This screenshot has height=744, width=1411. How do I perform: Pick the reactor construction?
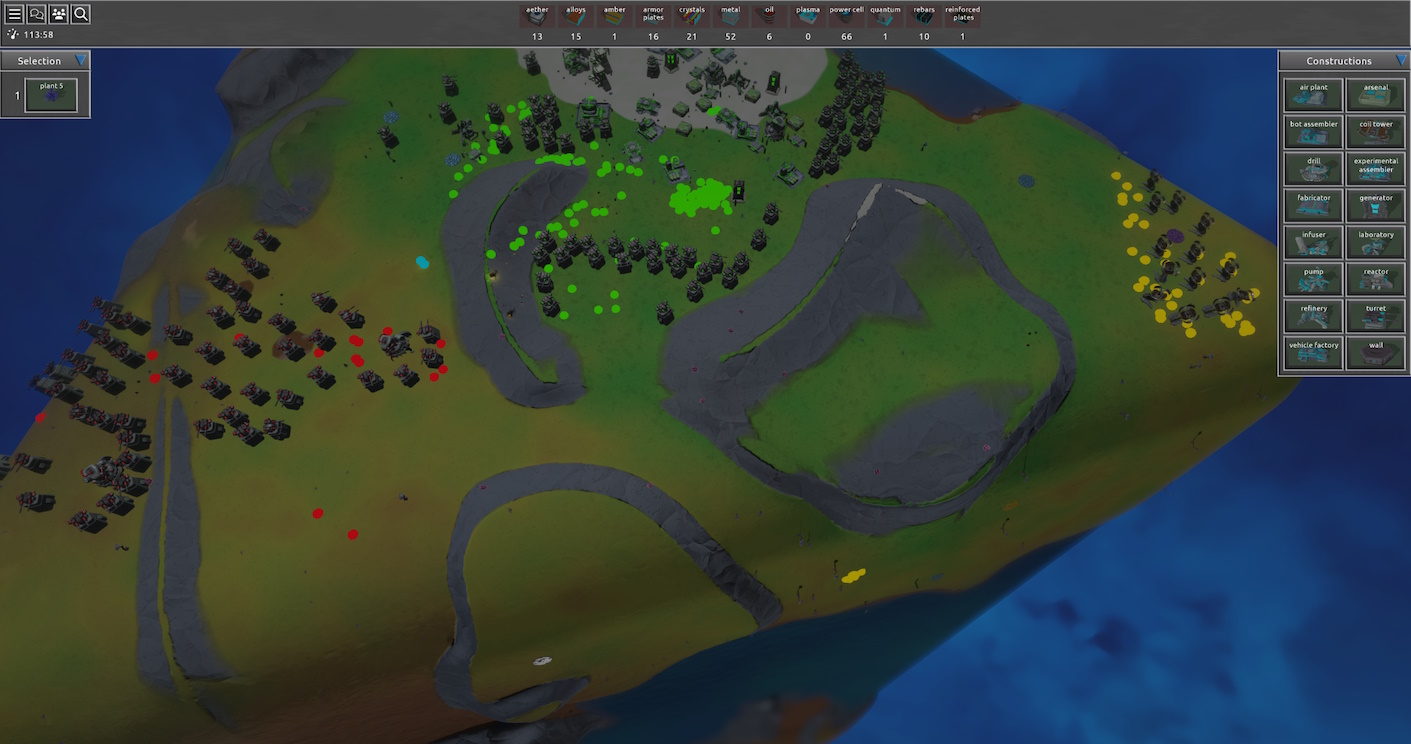point(1376,279)
